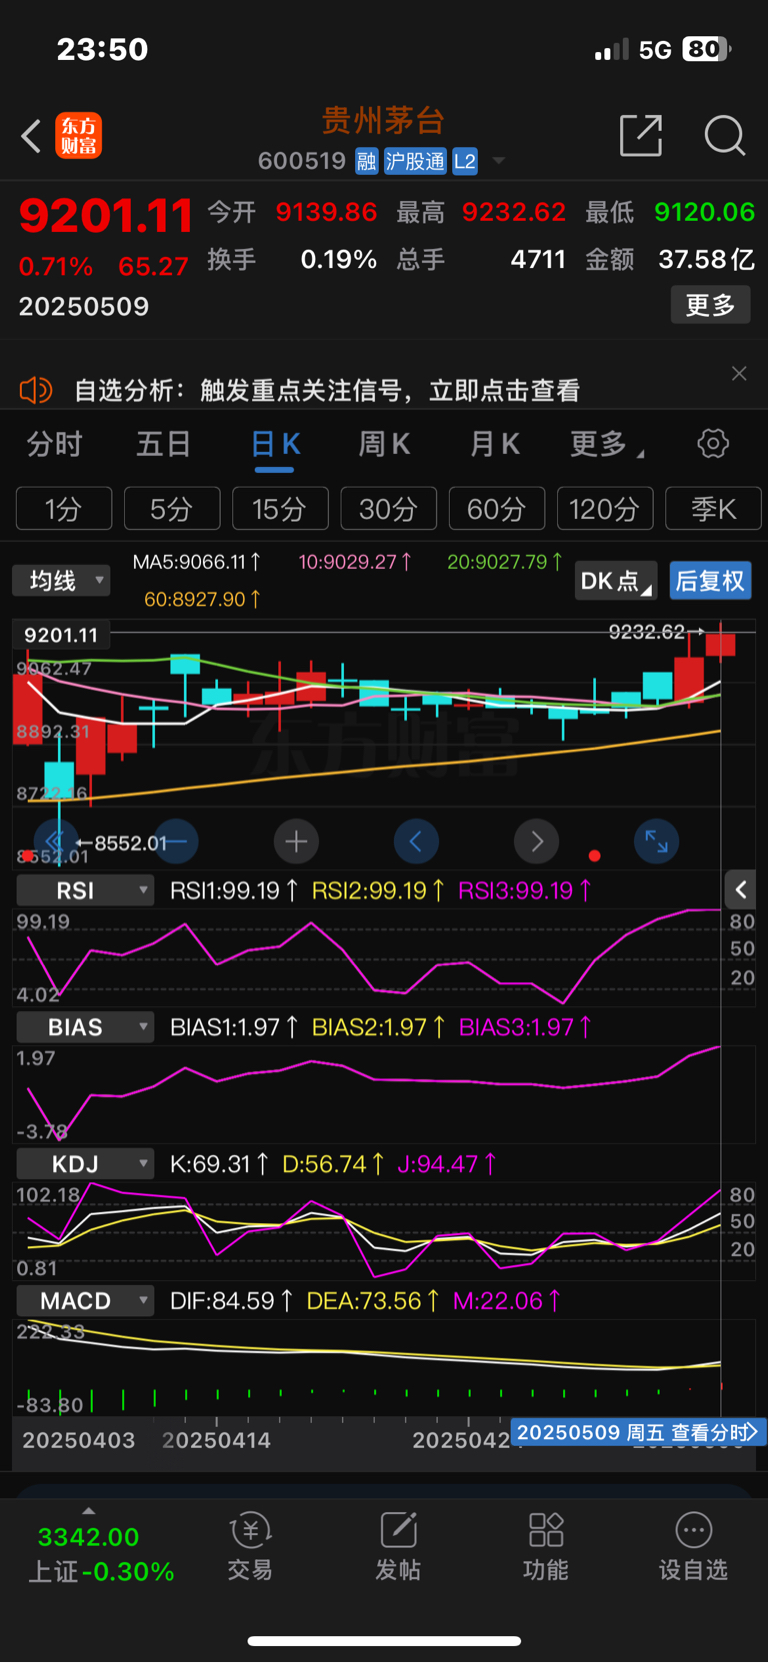Select 60分 interval button
This screenshot has height=1663, width=768.
point(497,508)
